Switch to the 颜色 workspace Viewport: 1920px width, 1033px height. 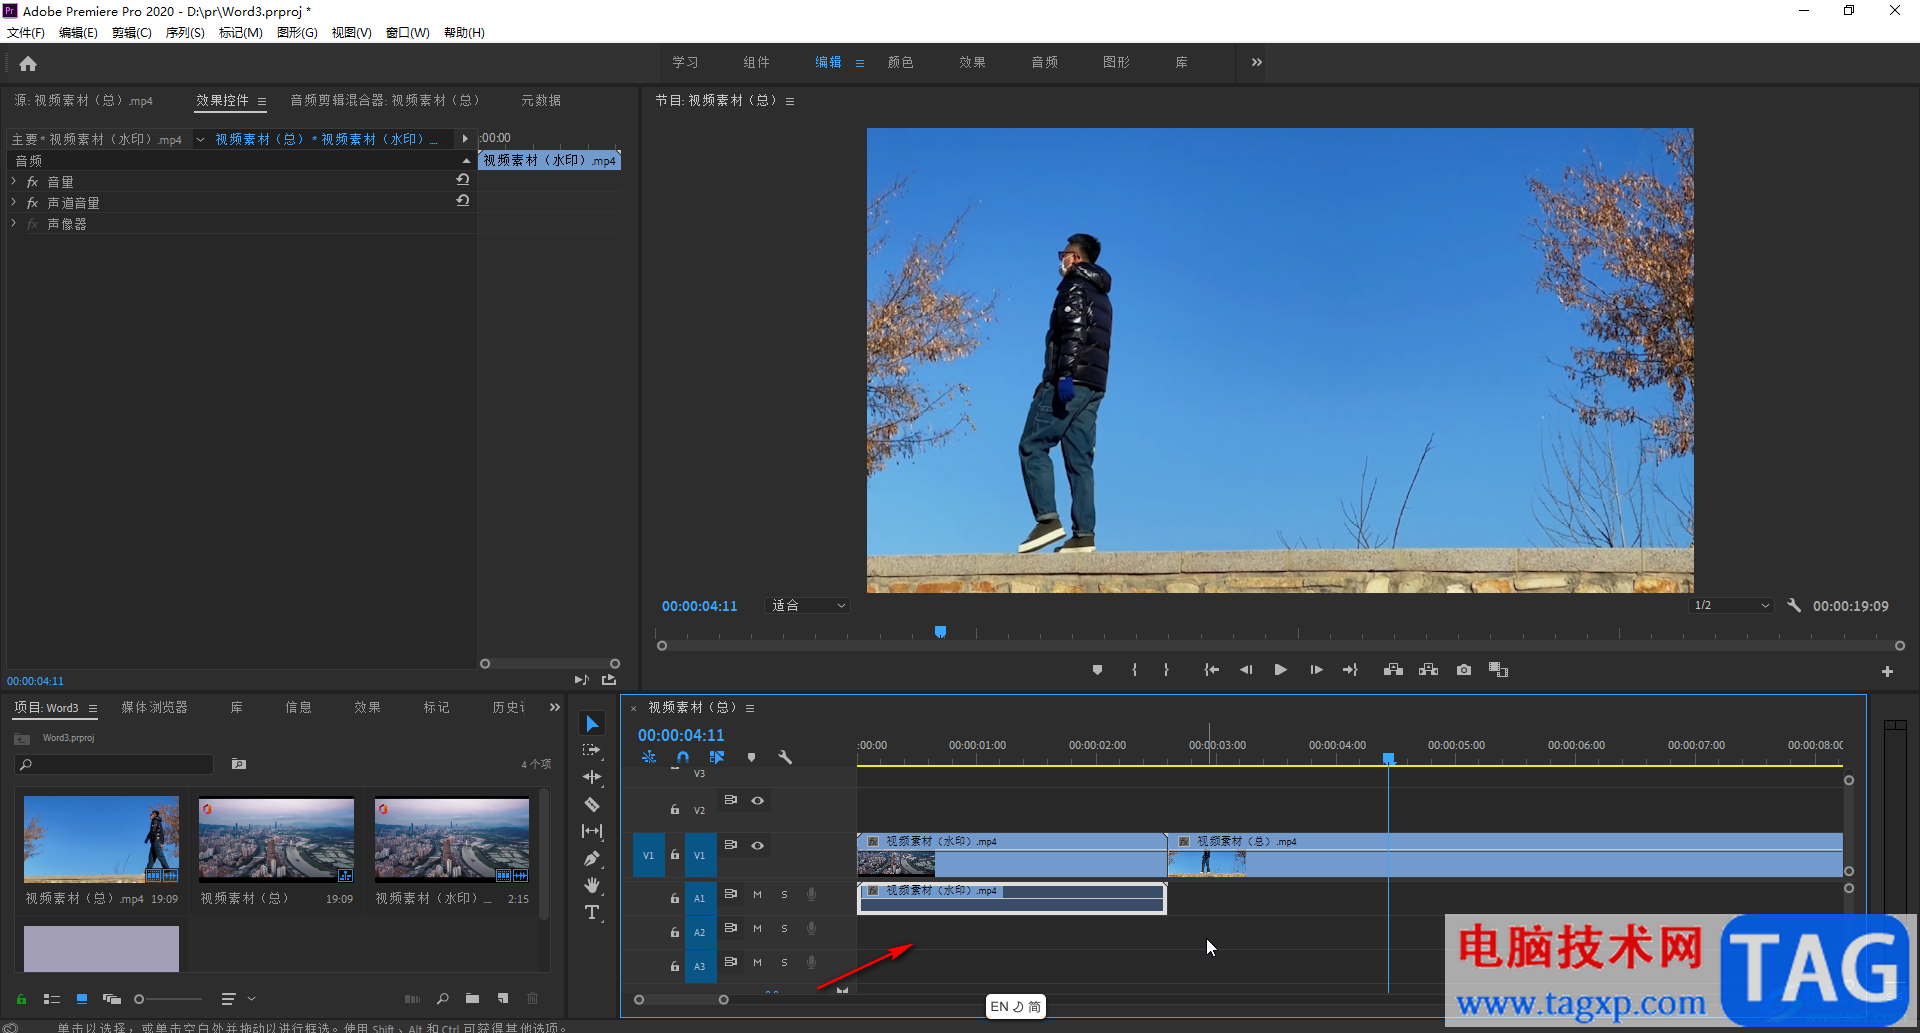coord(901,62)
